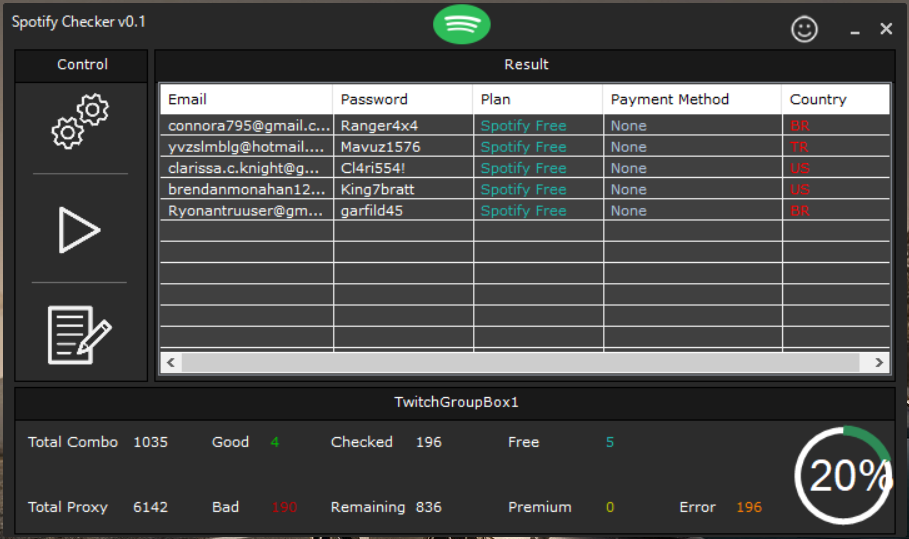Click the Remaining label
Image resolution: width=909 pixels, height=539 pixels.
368,507
